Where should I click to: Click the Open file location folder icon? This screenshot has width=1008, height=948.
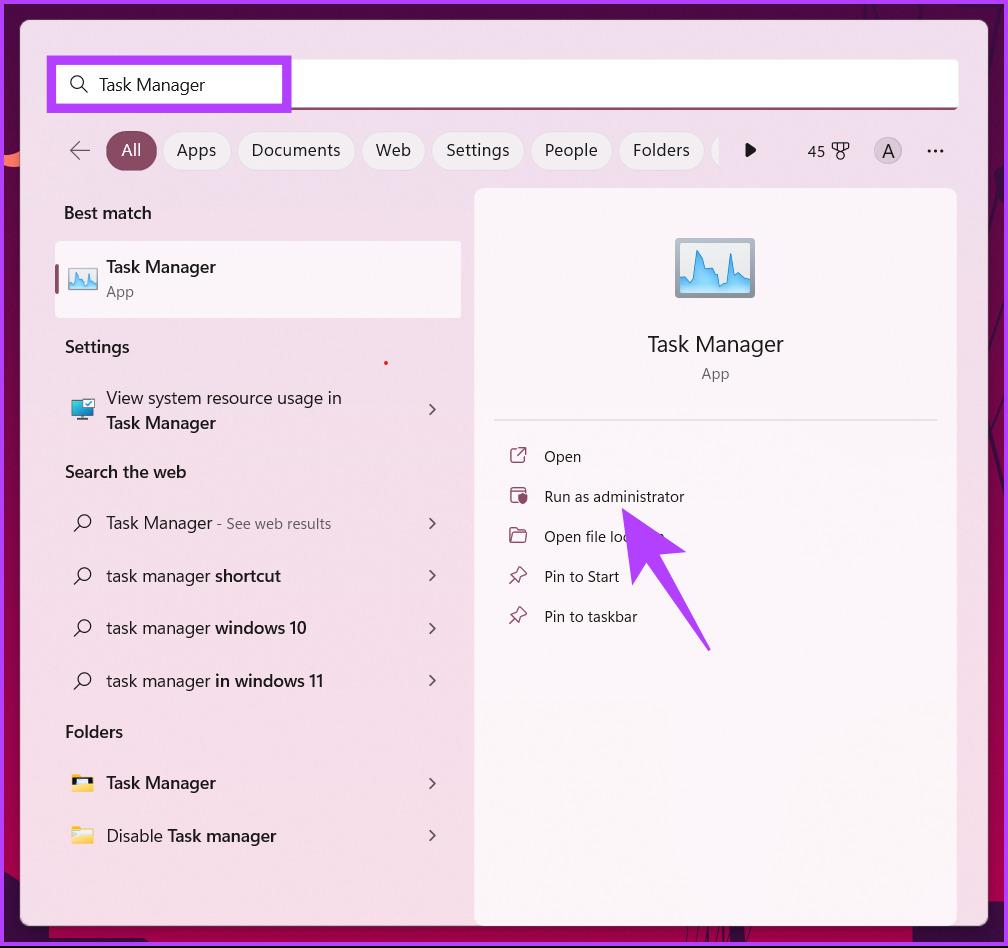[518, 535]
